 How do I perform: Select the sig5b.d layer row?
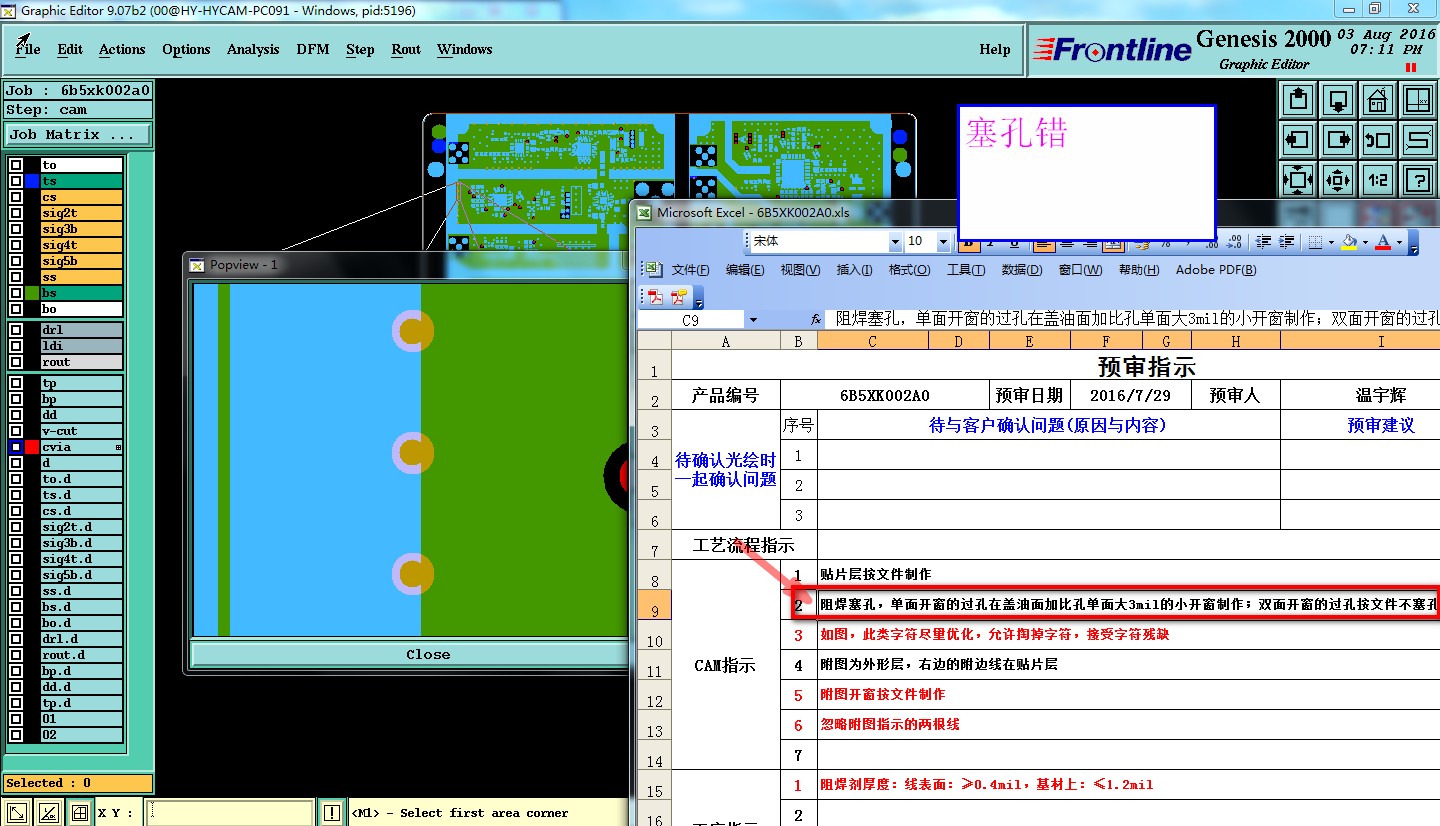pos(81,575)
